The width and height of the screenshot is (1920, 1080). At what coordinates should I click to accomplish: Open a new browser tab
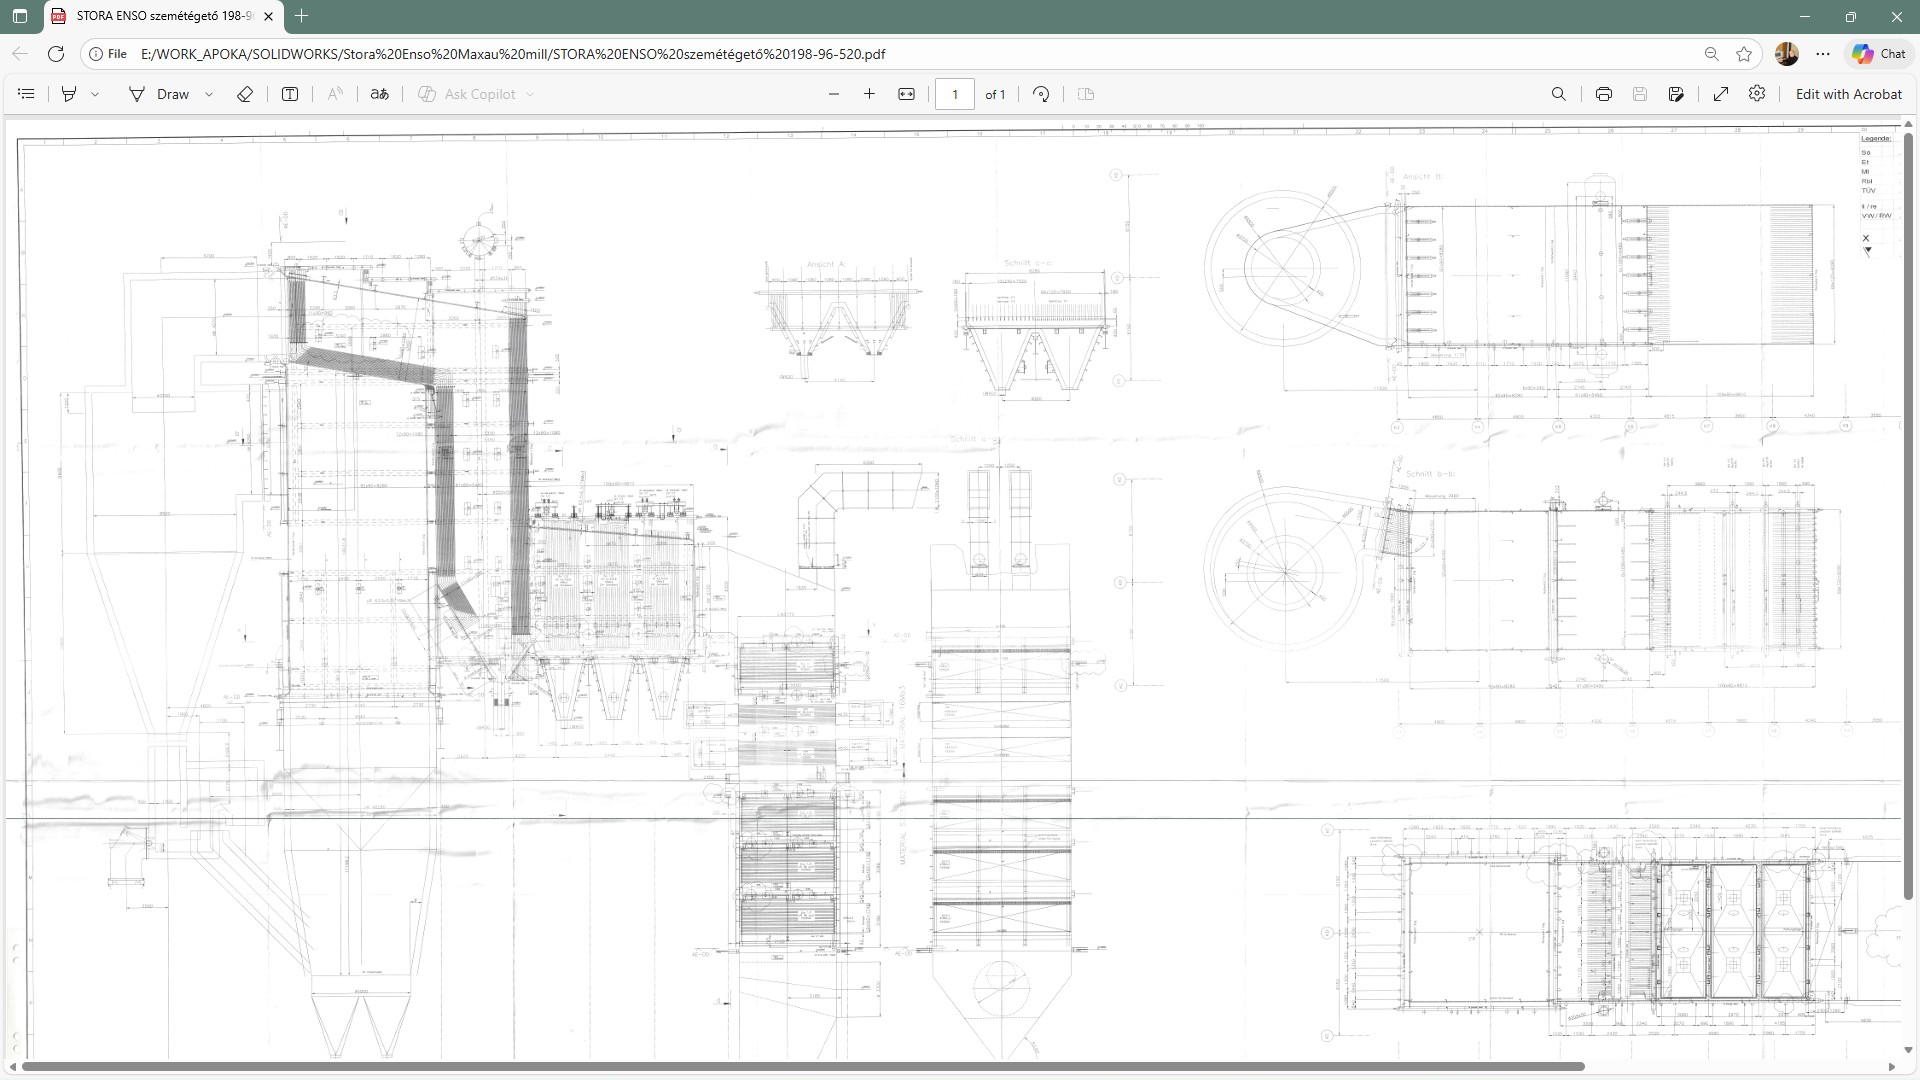coord(302,16)
